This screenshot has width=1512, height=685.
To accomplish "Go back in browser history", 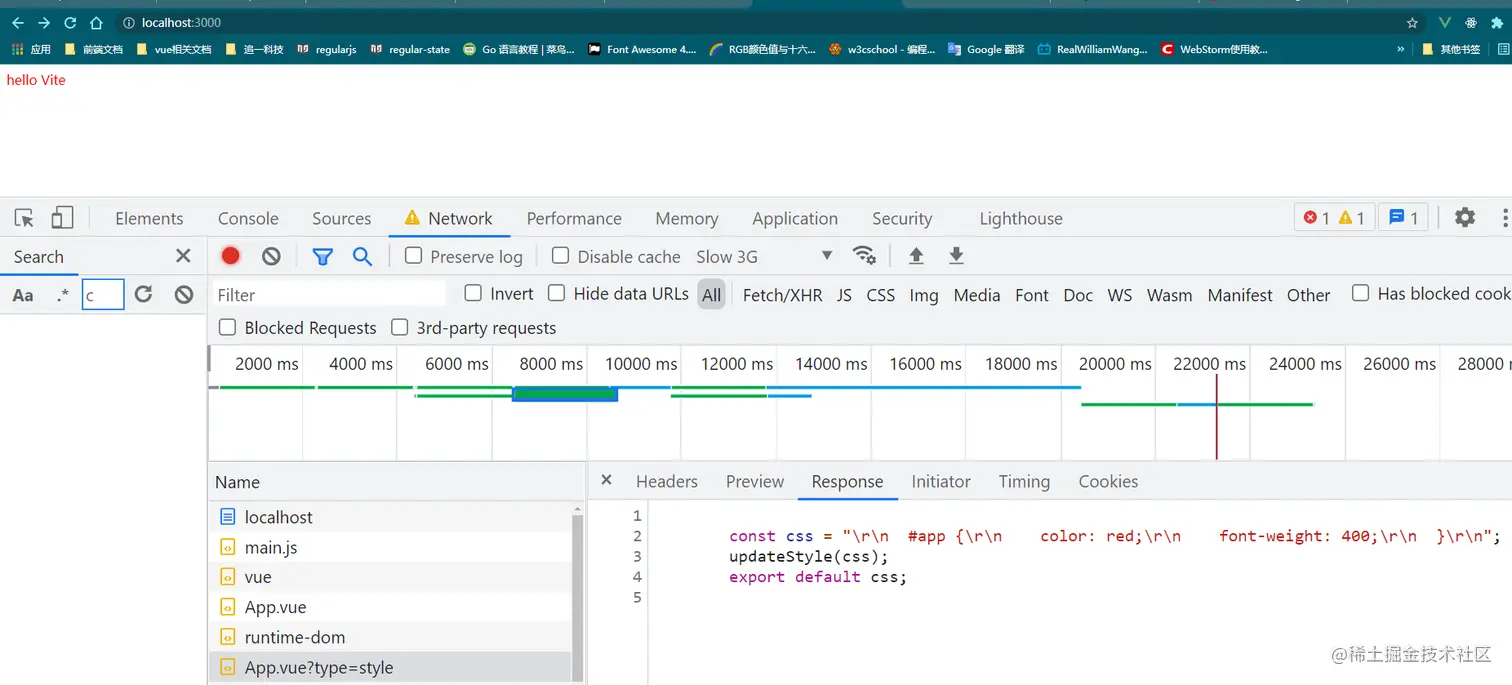I will pos(18,22).
